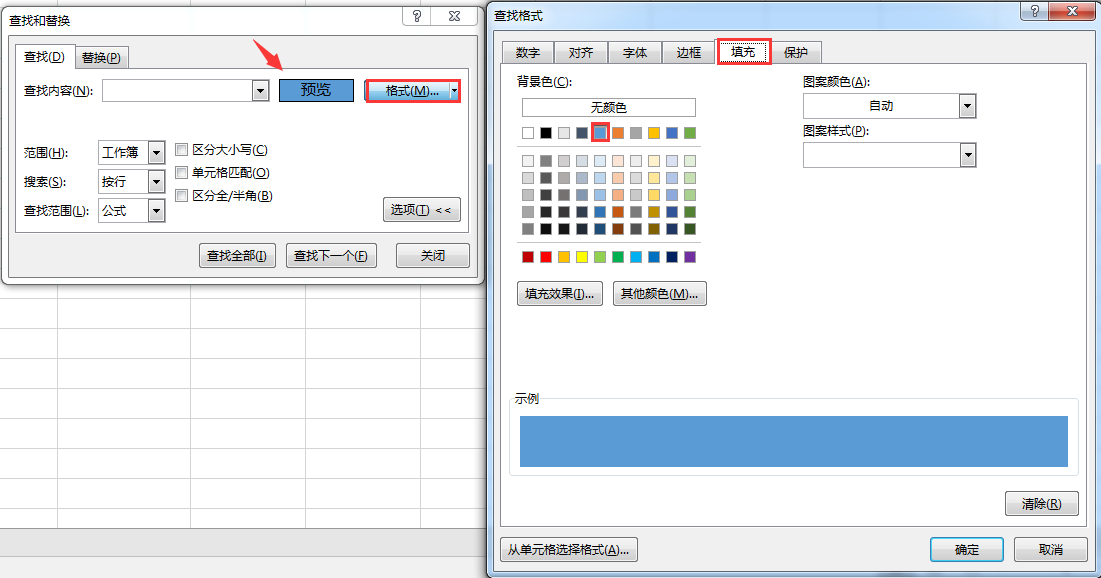Enable the 单元格匹配(O) checkbox

point(182,173)
